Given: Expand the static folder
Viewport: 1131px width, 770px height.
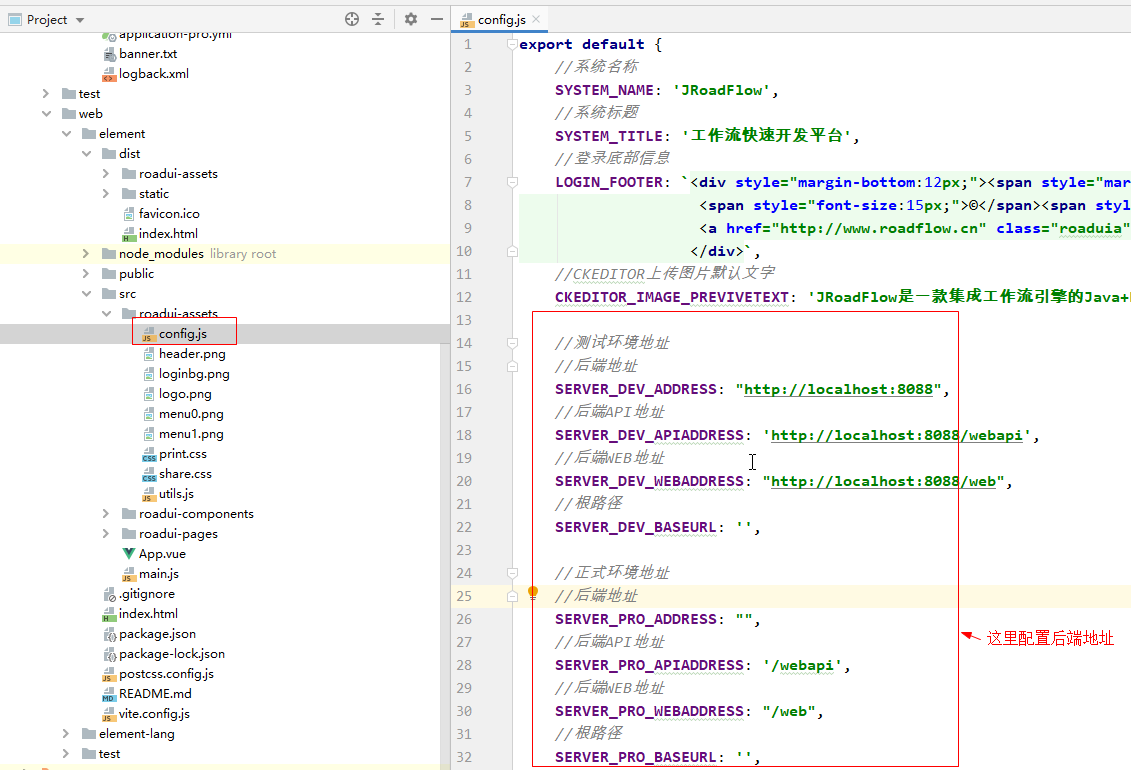Looking at the screenshot, I should 106,194.
